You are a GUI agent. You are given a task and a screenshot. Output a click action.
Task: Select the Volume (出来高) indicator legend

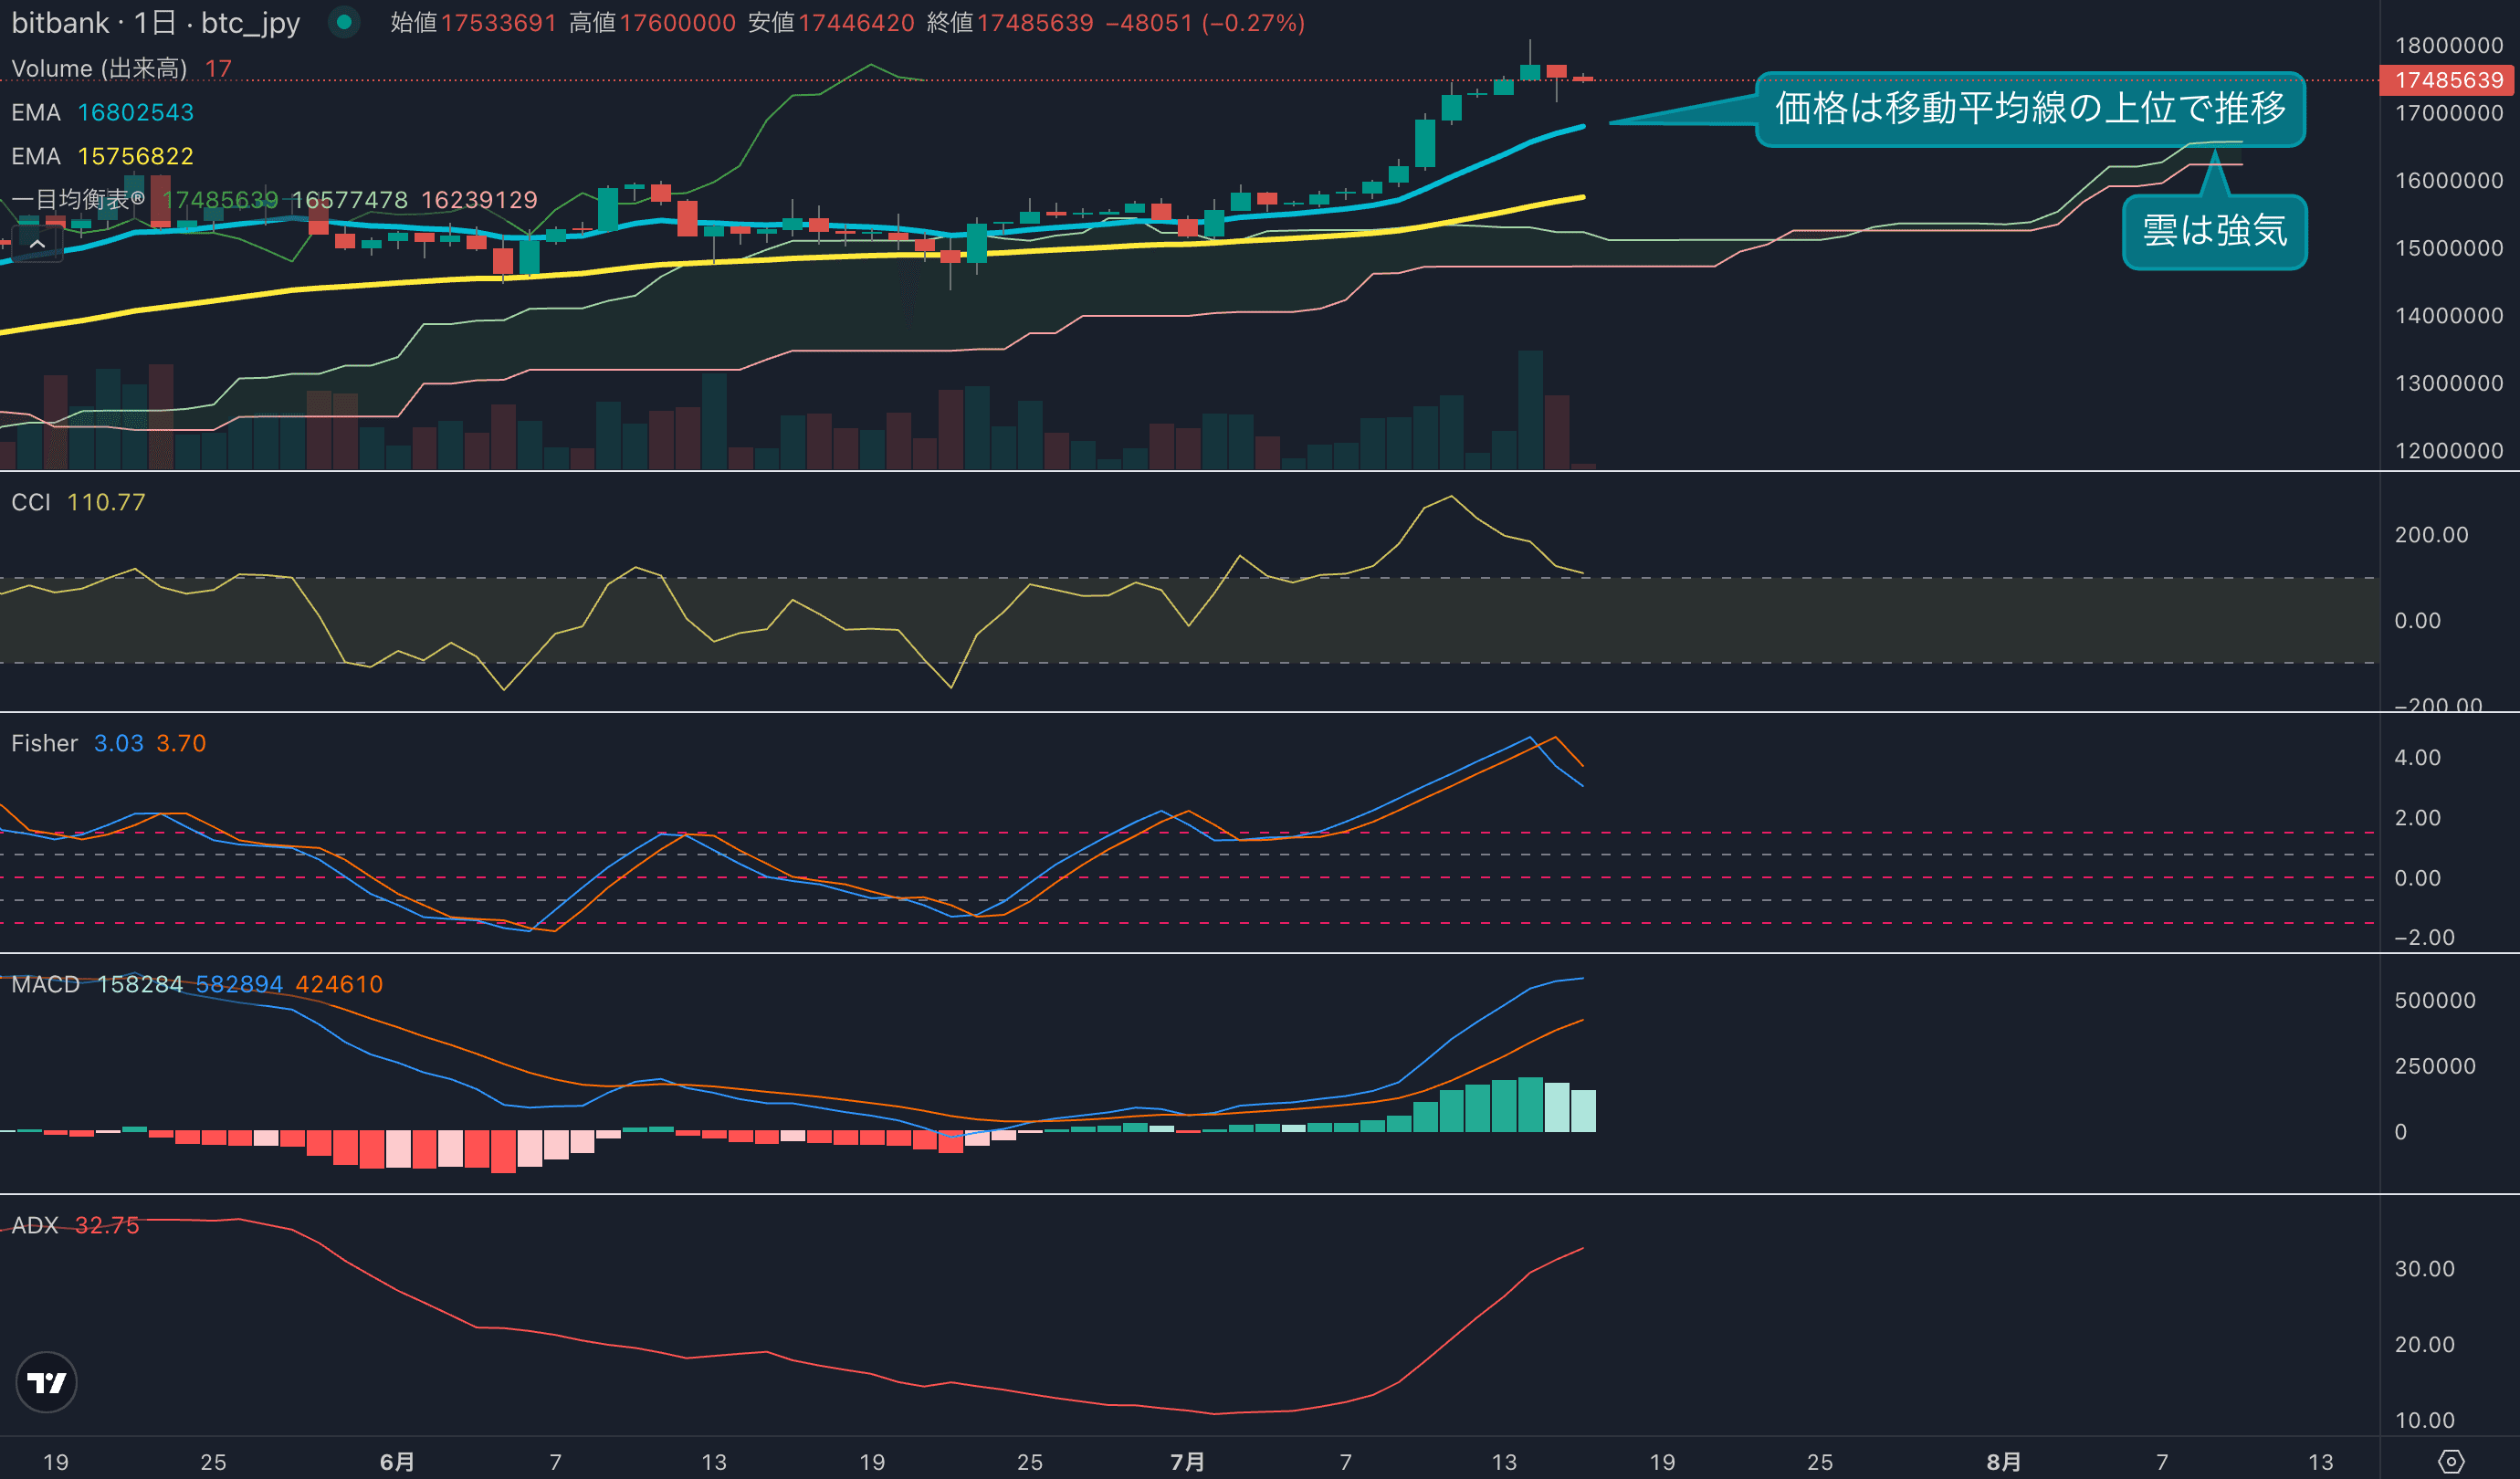(99, 68)
